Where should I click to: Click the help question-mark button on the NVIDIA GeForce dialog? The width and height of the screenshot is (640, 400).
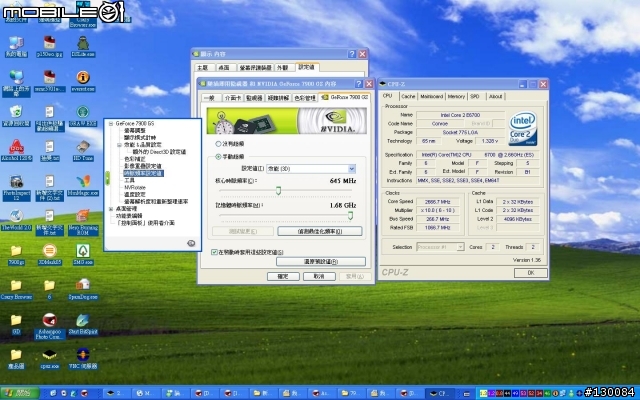(x=359, y=84)
